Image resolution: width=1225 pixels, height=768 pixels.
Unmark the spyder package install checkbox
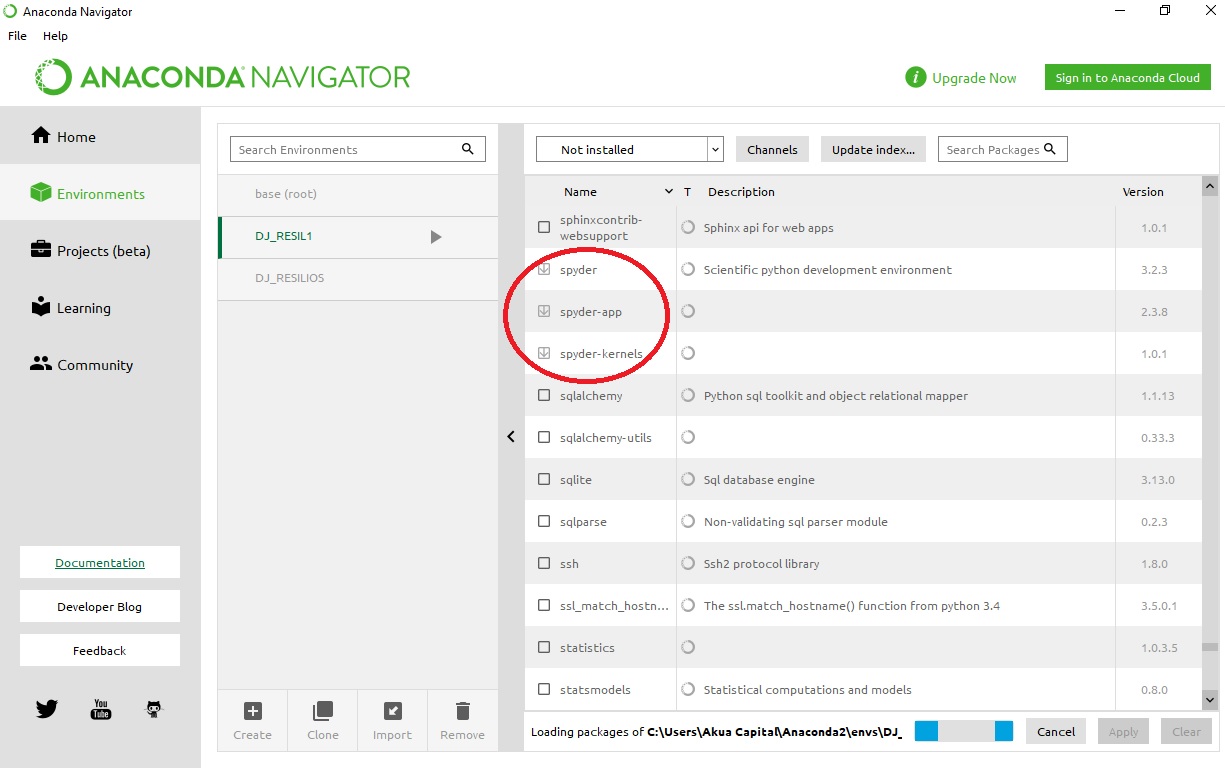544,269
